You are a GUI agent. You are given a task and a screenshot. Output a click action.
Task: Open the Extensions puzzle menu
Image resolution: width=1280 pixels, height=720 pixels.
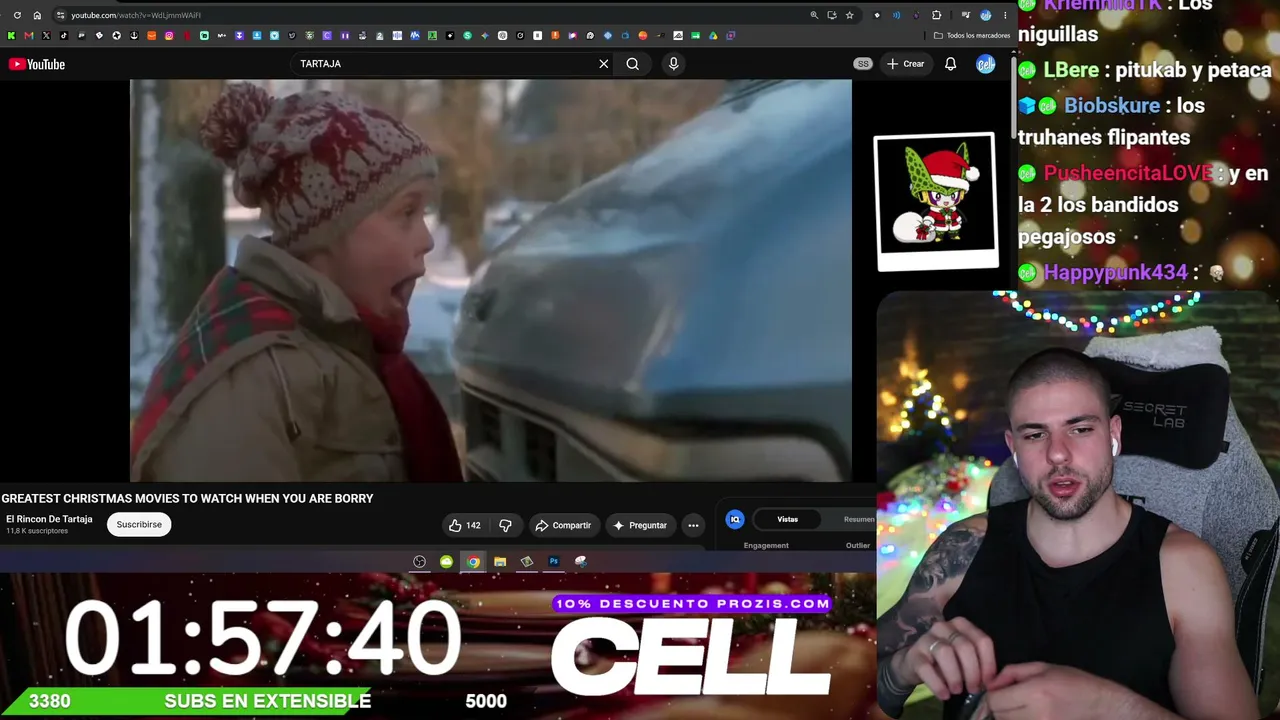(x=936, y=15)
